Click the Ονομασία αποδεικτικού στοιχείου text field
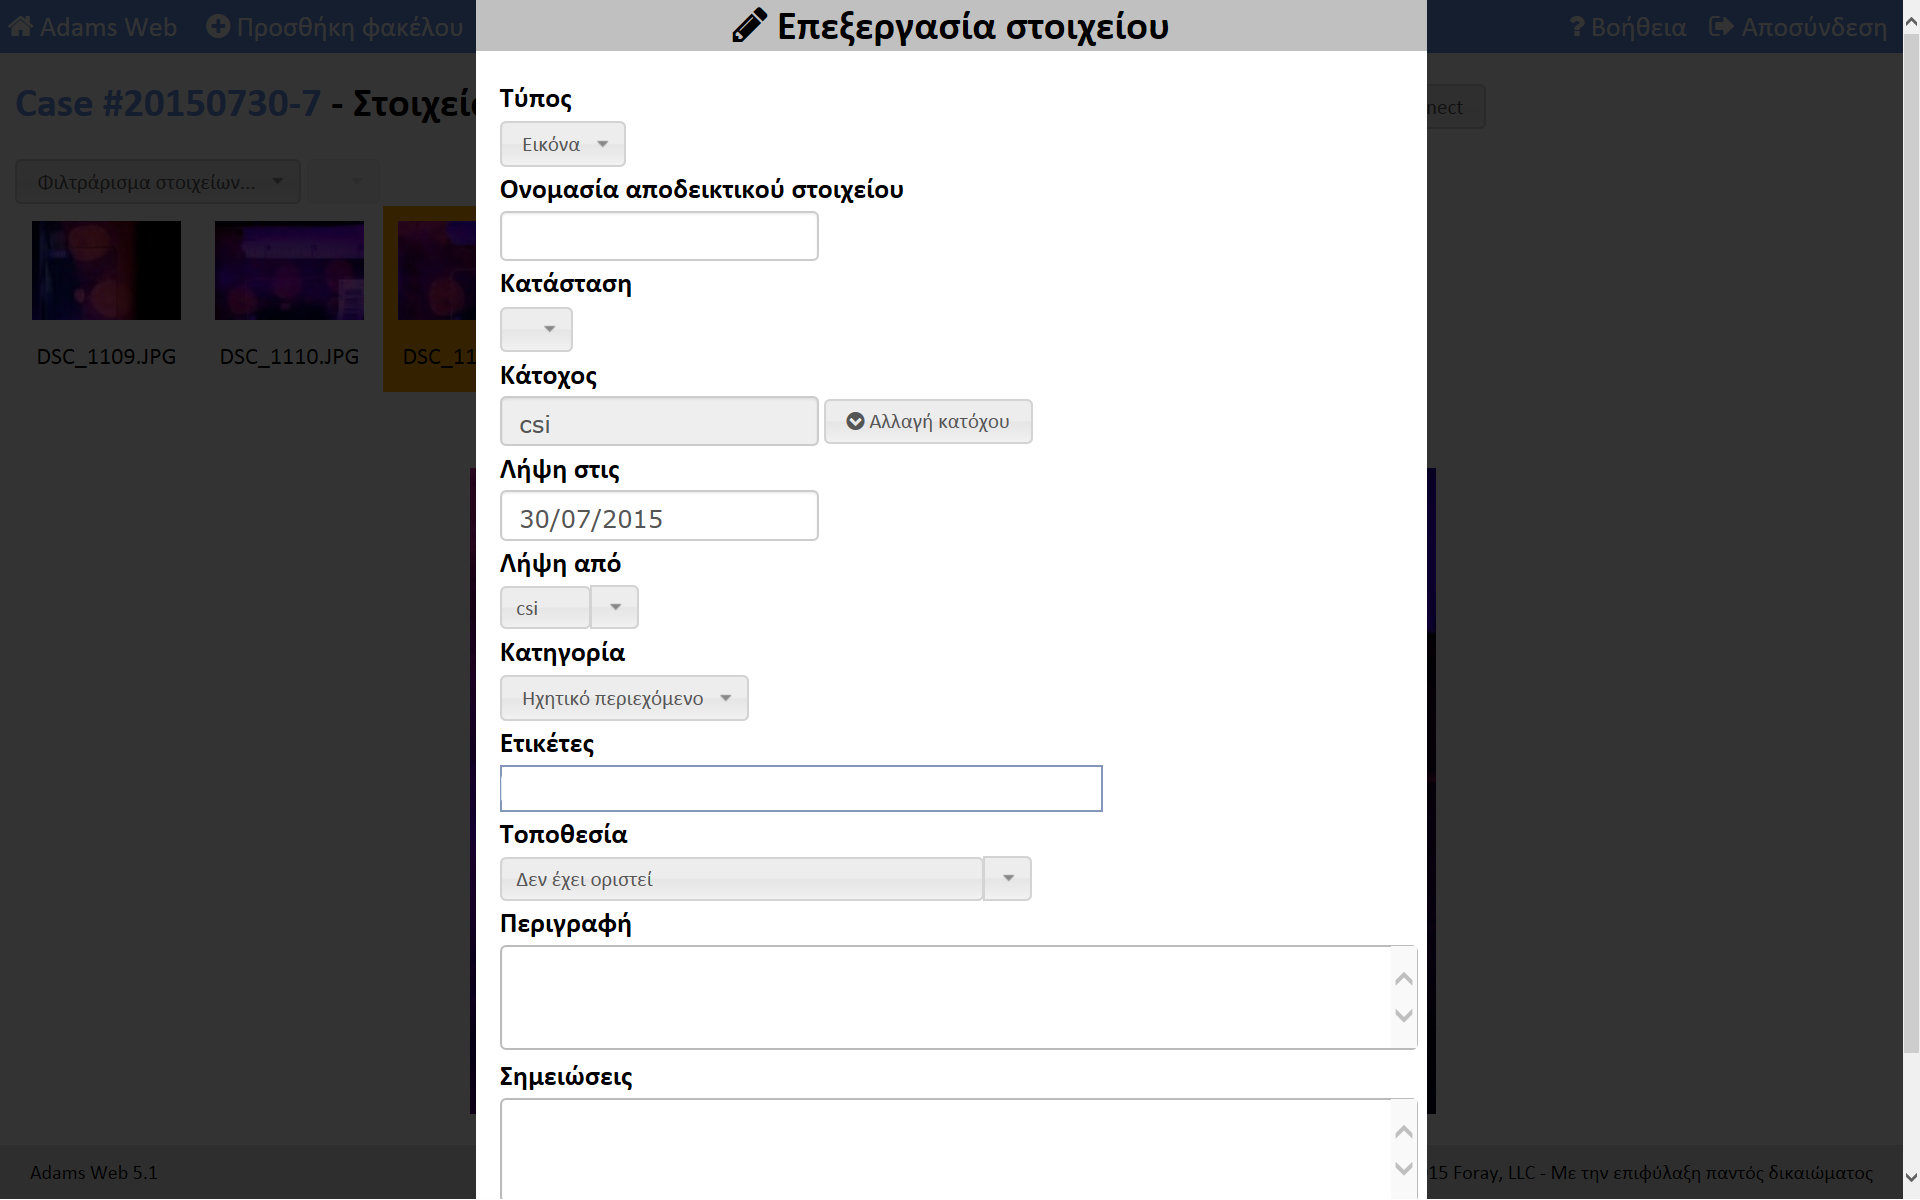 point(659,237)
